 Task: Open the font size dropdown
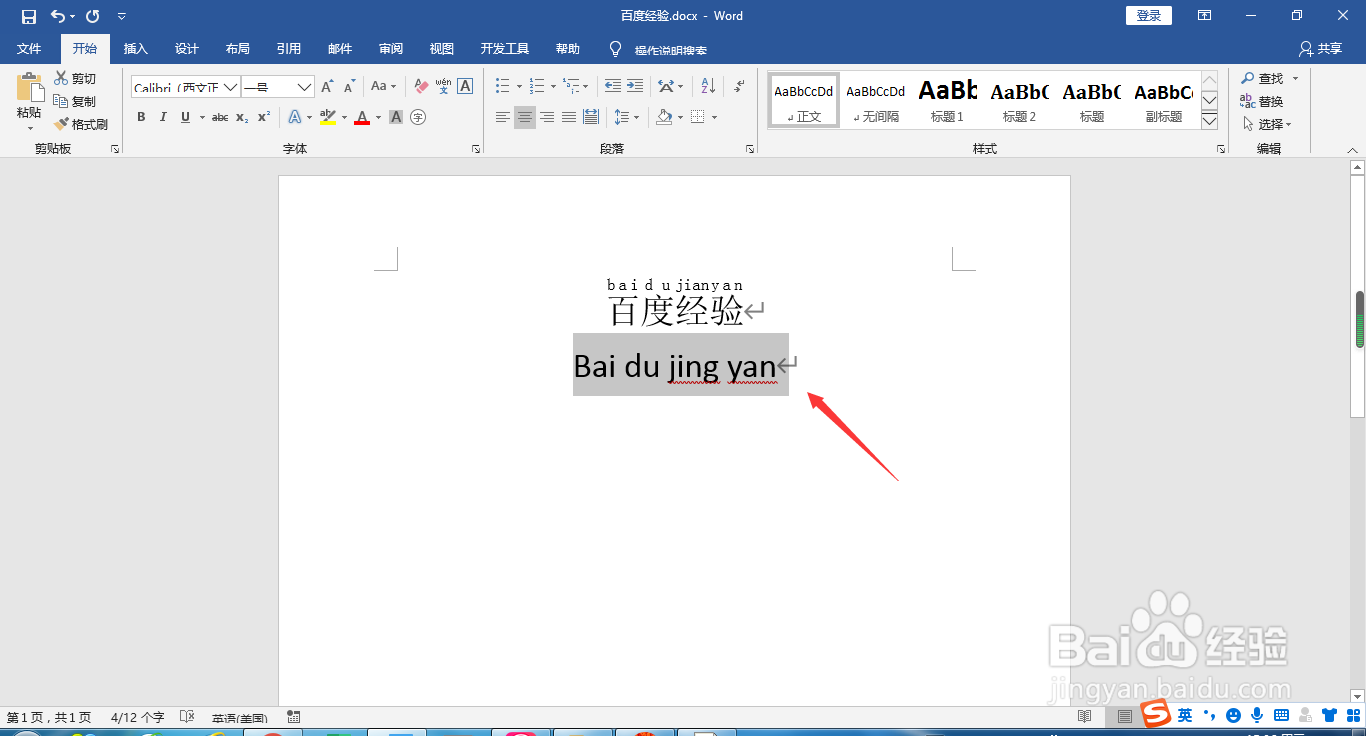(x=305, y=87)
